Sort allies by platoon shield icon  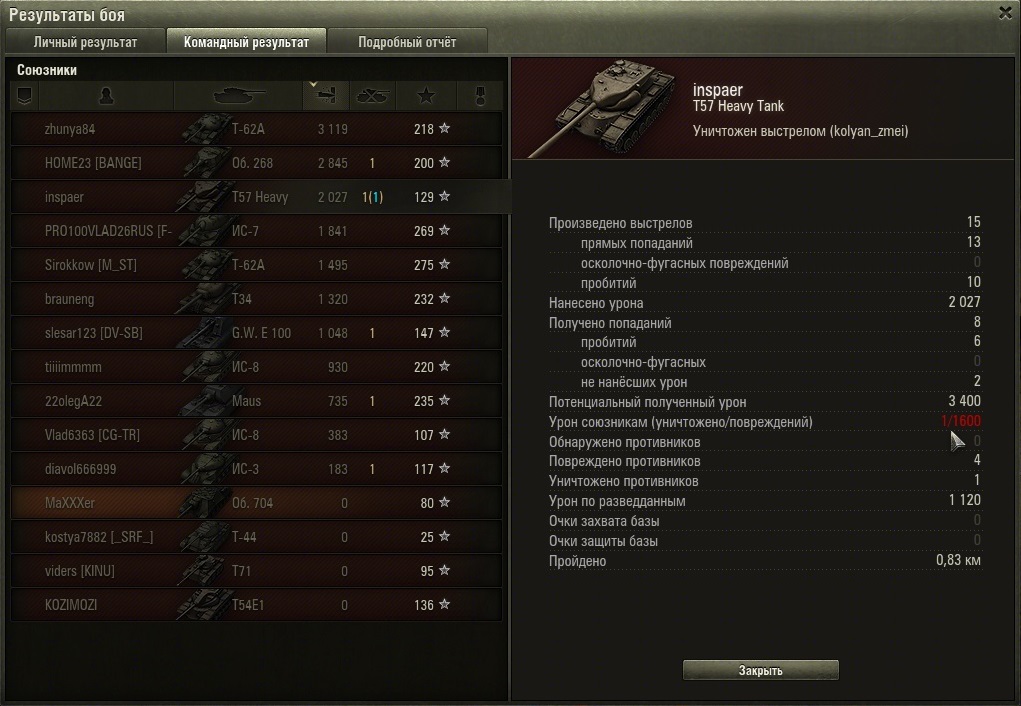pos(25,96)
